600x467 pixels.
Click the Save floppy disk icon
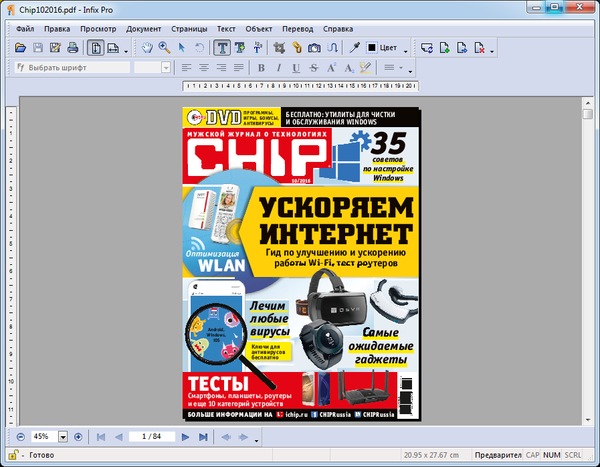click(38, 48)
